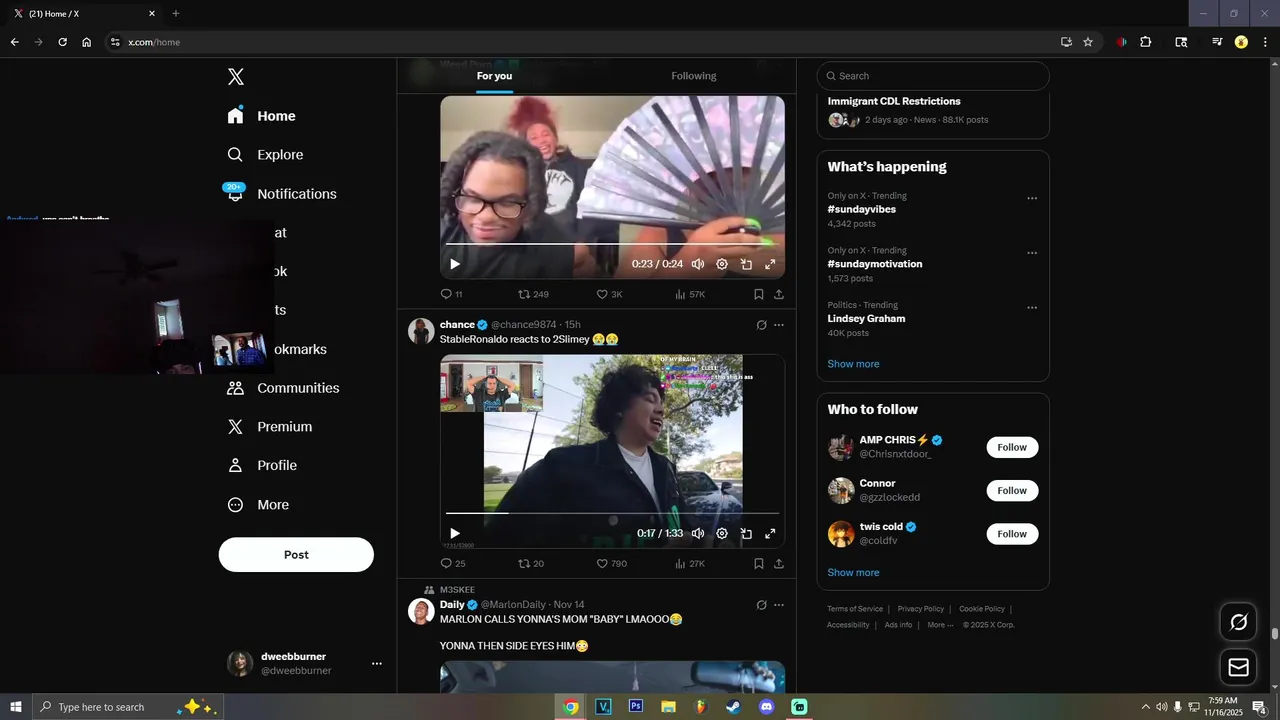Open the Terms of Service link

855,609
